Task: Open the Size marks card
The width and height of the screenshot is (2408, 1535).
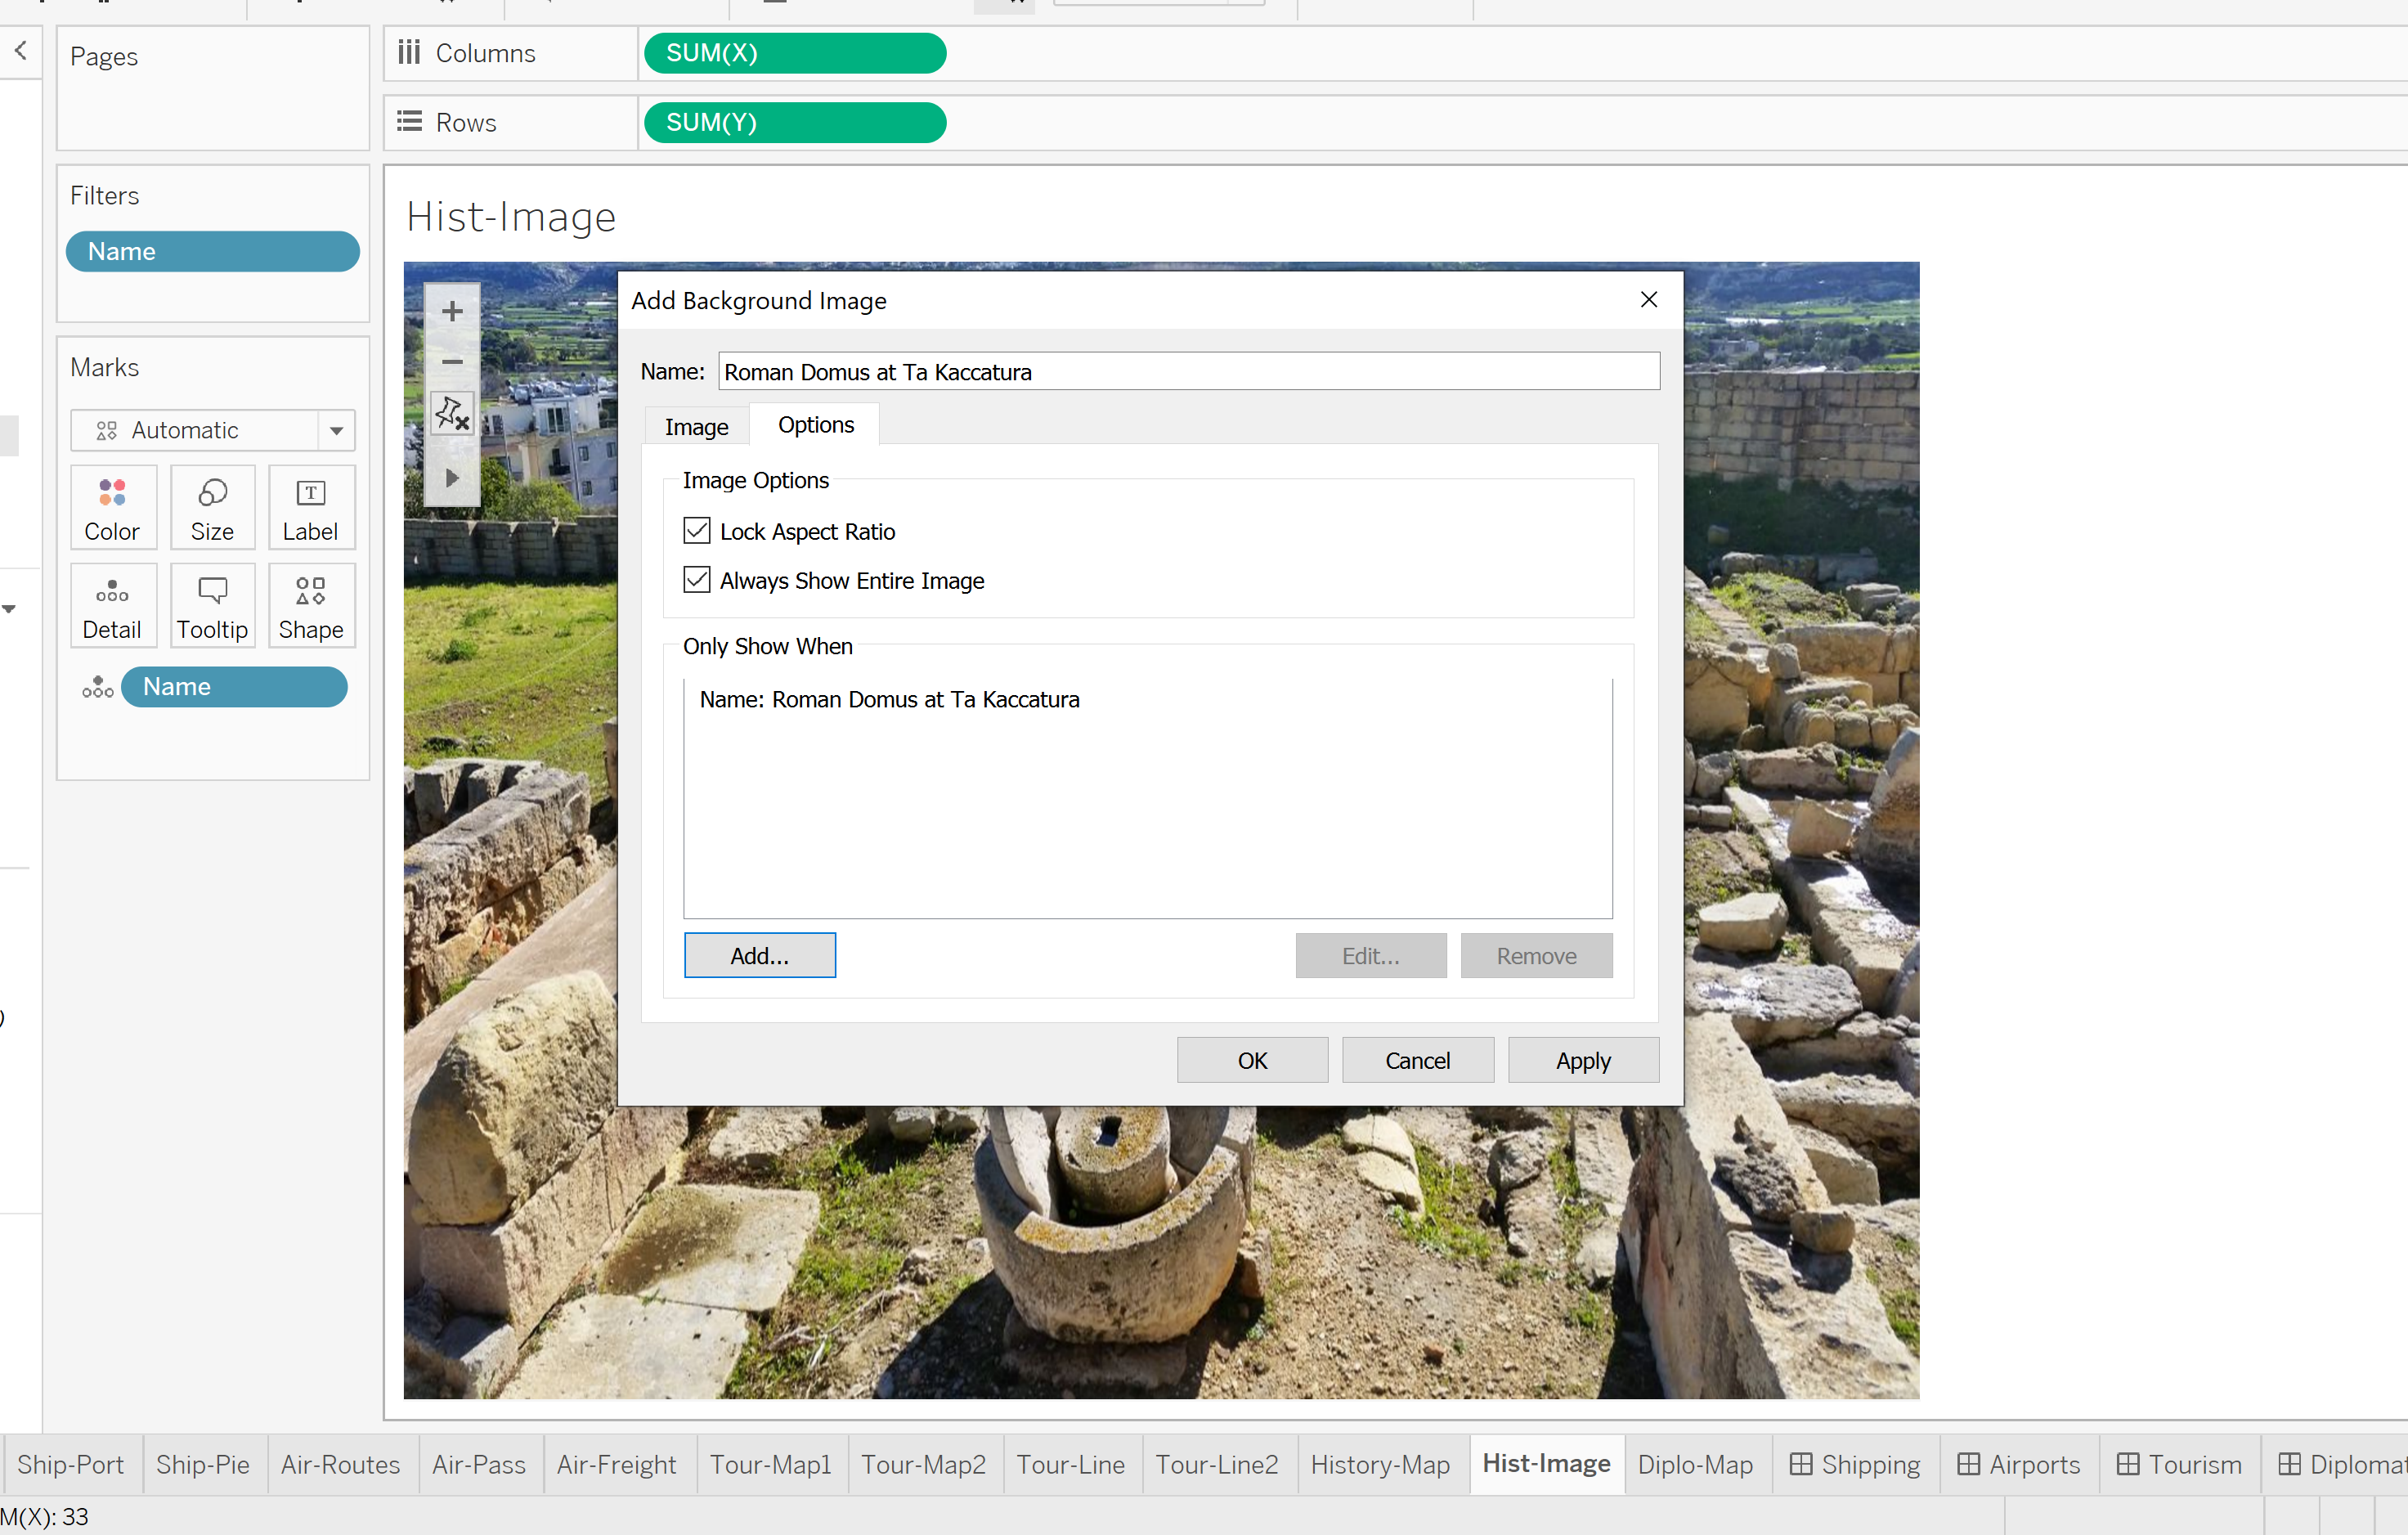Action: [x=212, y=508]
